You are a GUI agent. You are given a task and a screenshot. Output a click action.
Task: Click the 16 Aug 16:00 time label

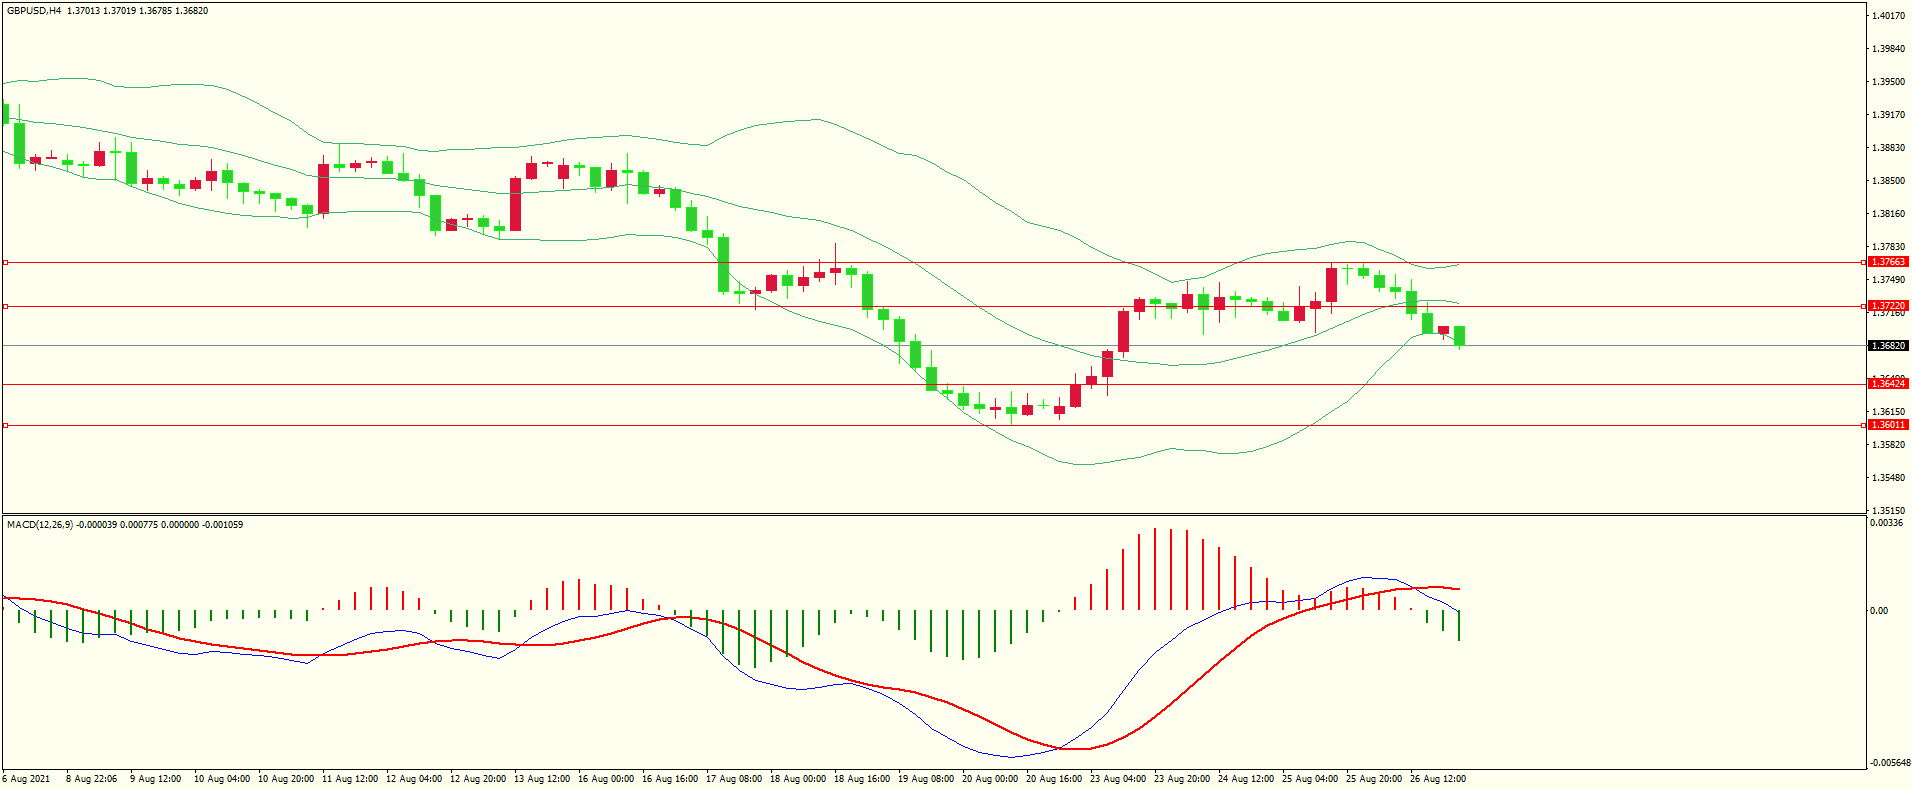pos(670,779)
